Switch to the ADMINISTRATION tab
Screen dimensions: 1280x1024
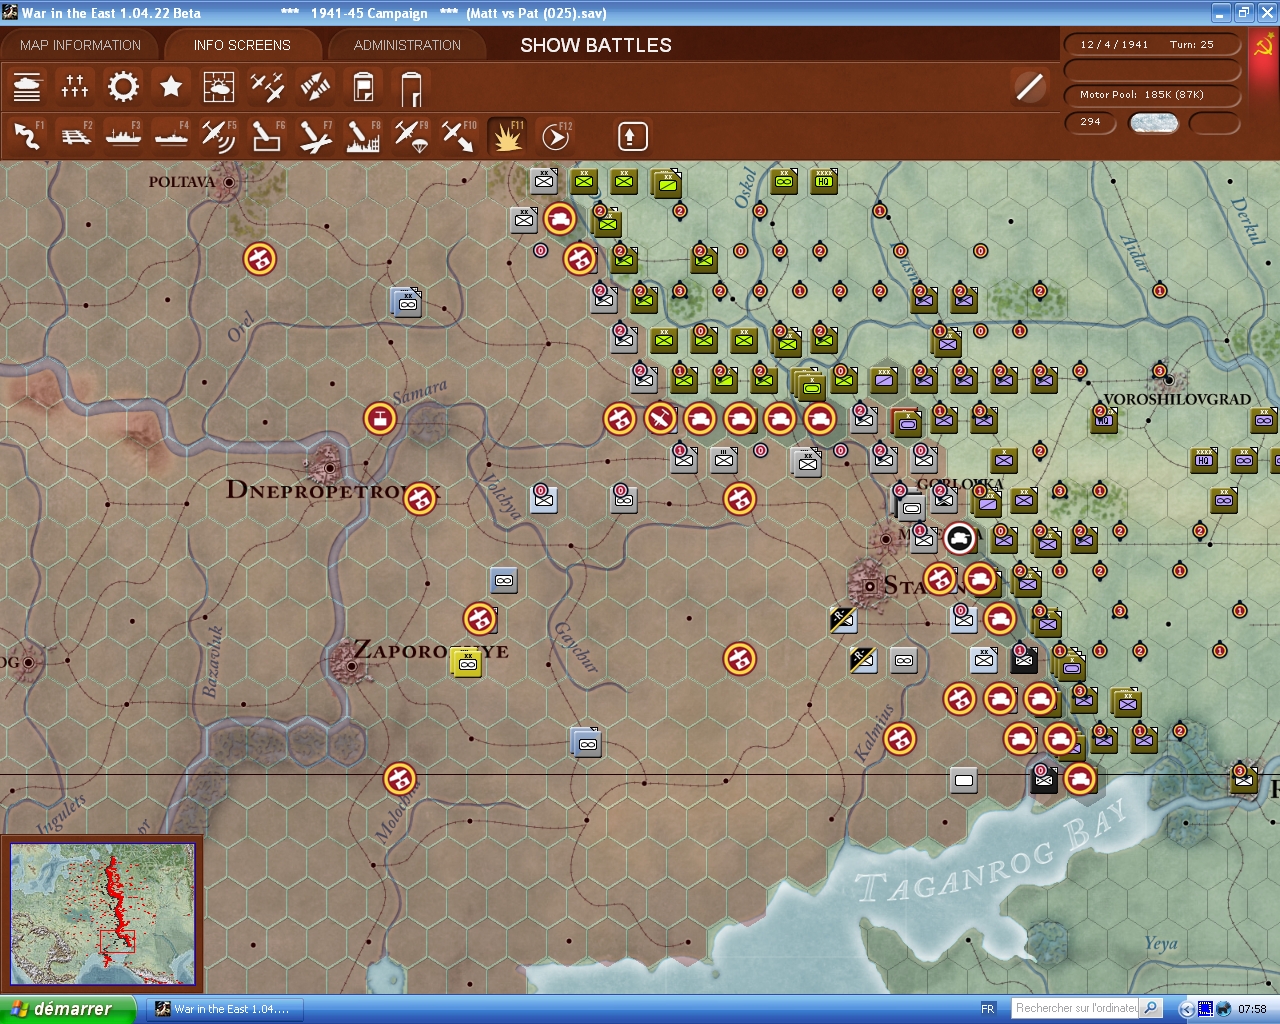[x=407, y=45]
